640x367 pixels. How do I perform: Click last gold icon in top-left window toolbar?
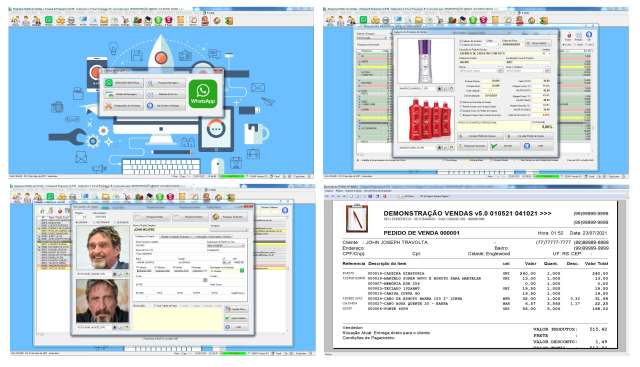[229, 20]
